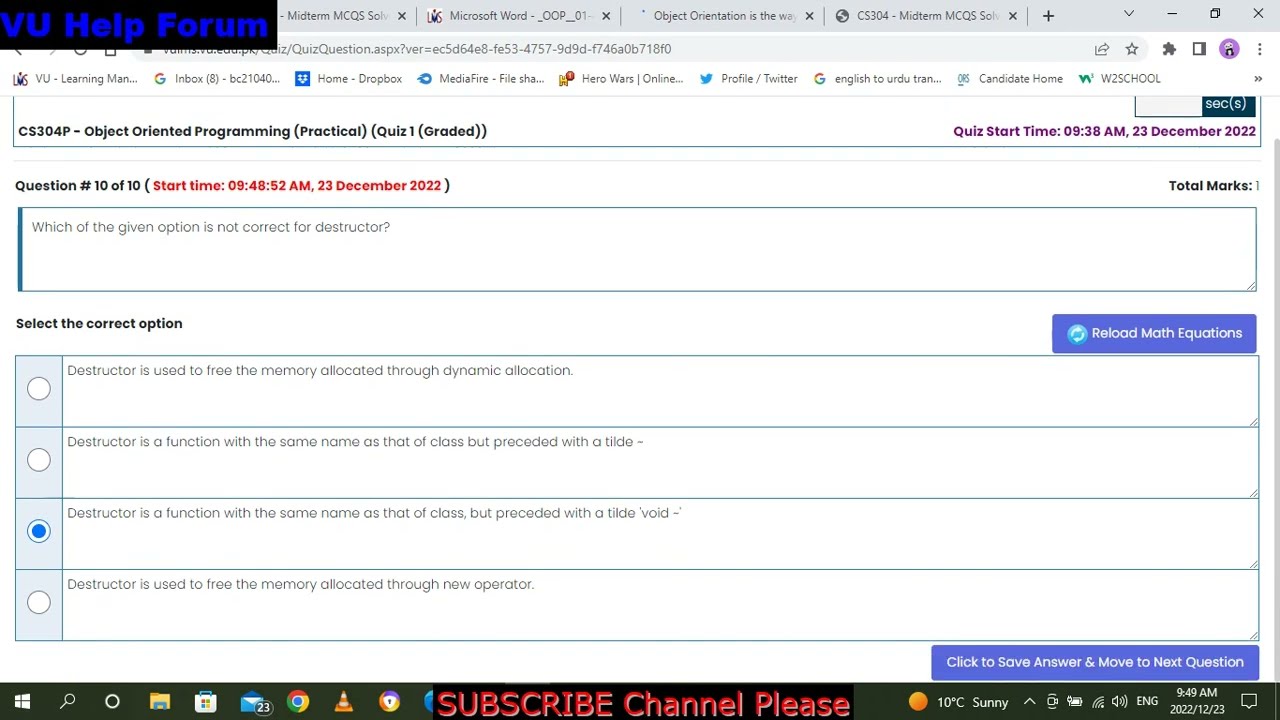Select radio for tilde 'void ~' option

click(x=39, y=531)
